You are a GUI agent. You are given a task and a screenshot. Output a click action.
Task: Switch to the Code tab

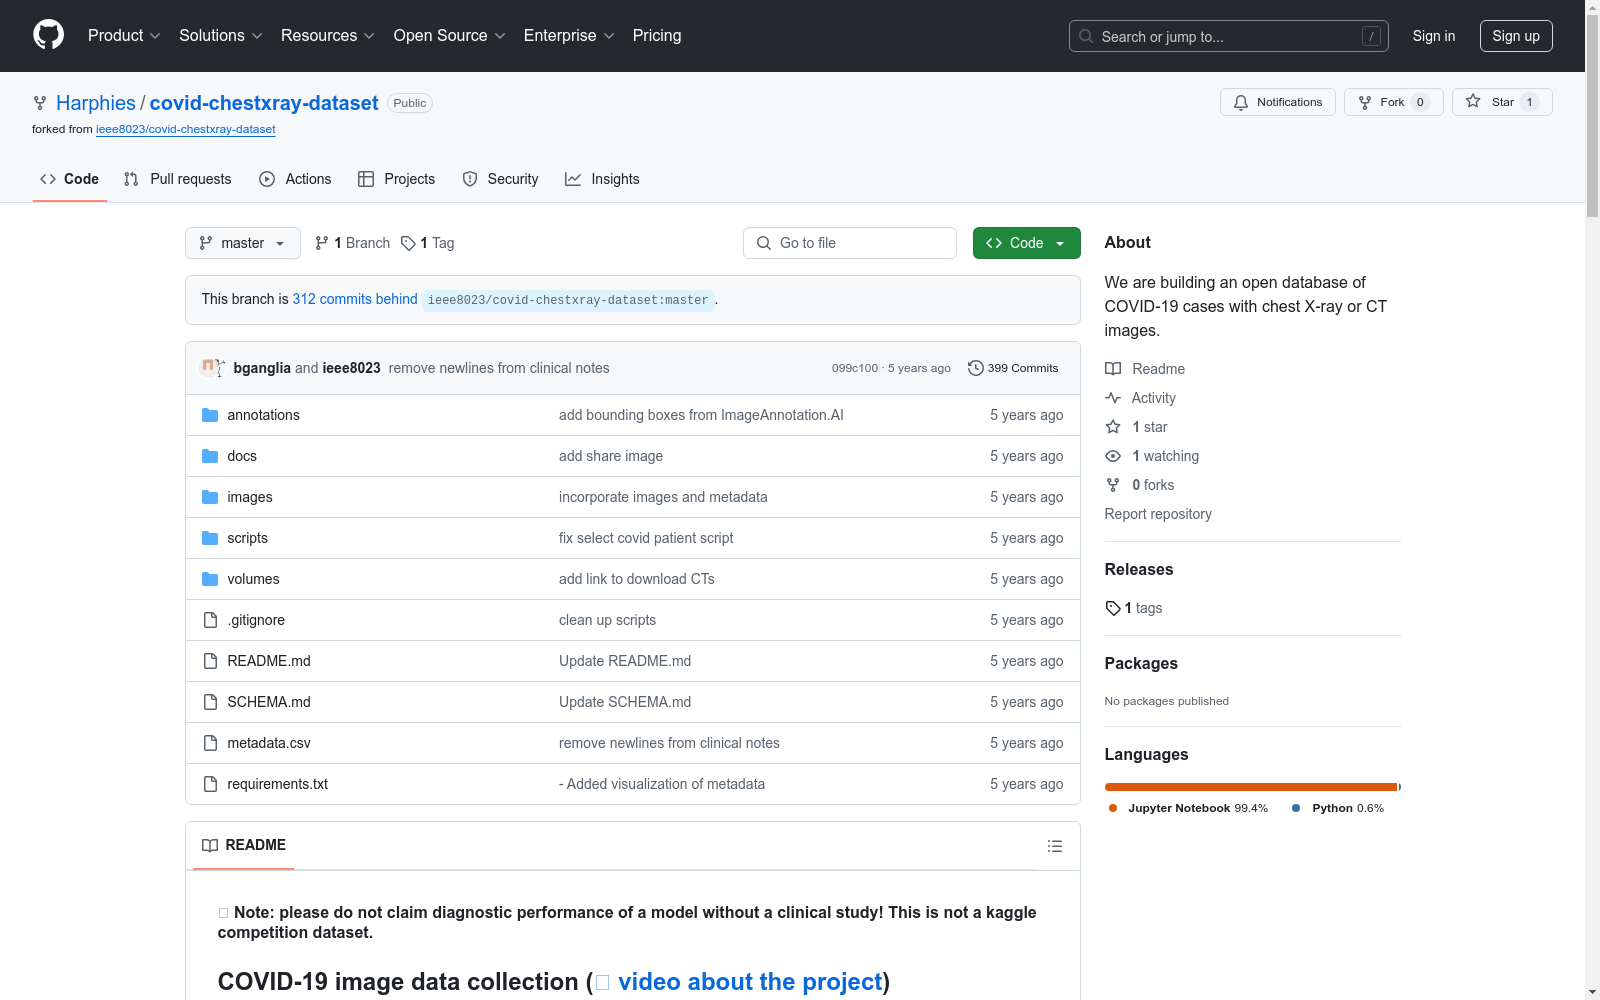[70, 179]
